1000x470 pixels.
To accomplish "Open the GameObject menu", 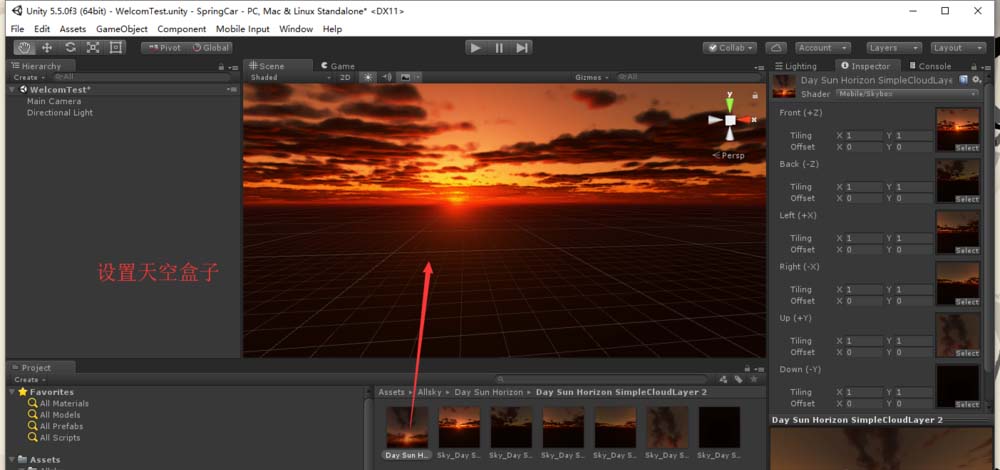I will pyautogui.click(x=122, y=29).
